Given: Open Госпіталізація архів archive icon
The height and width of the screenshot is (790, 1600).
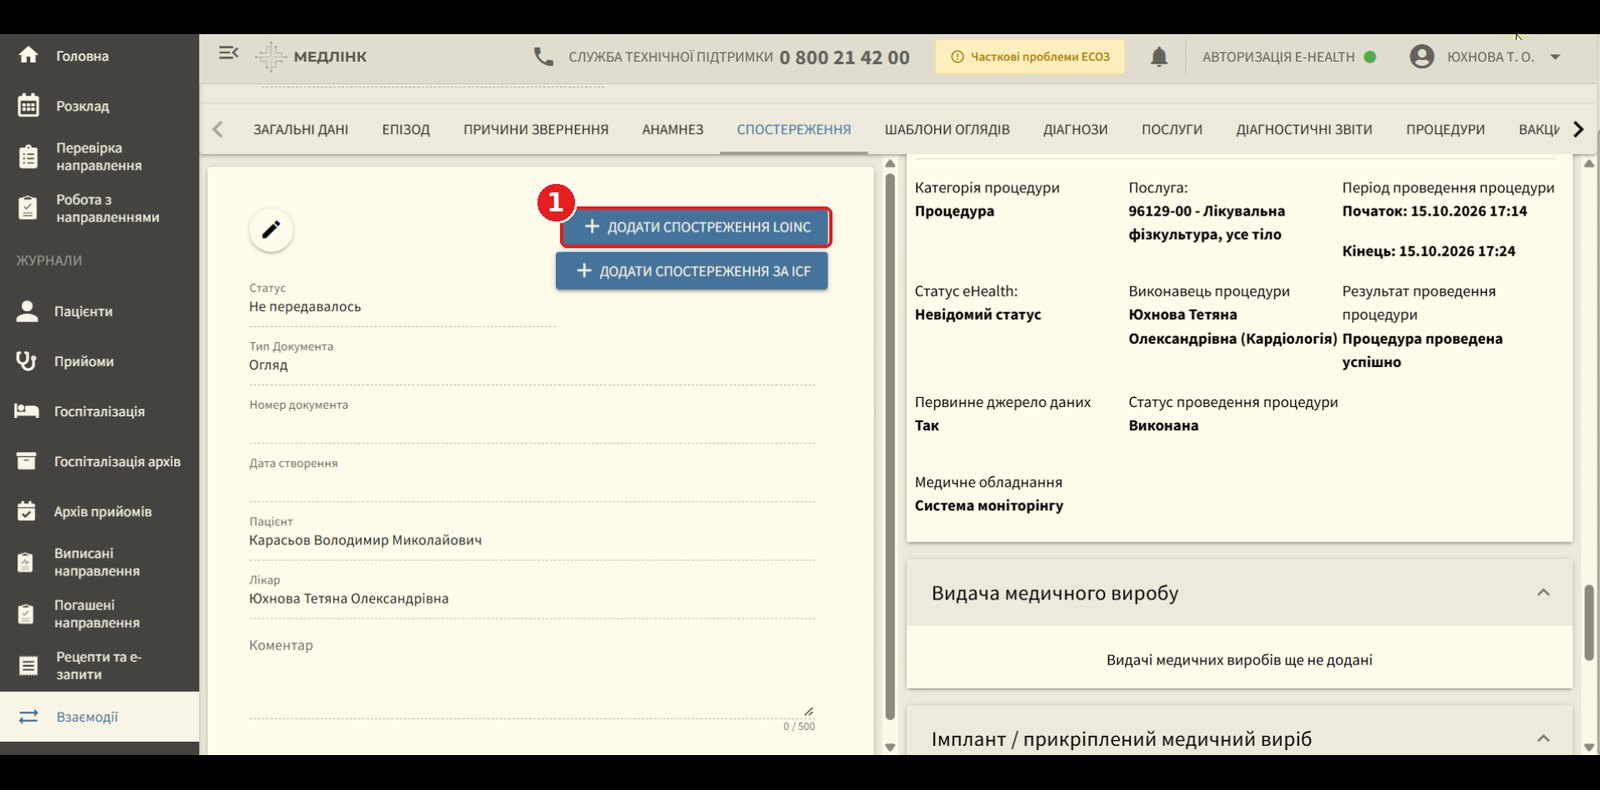Looking at the screenshot, I should click(27, 461).
